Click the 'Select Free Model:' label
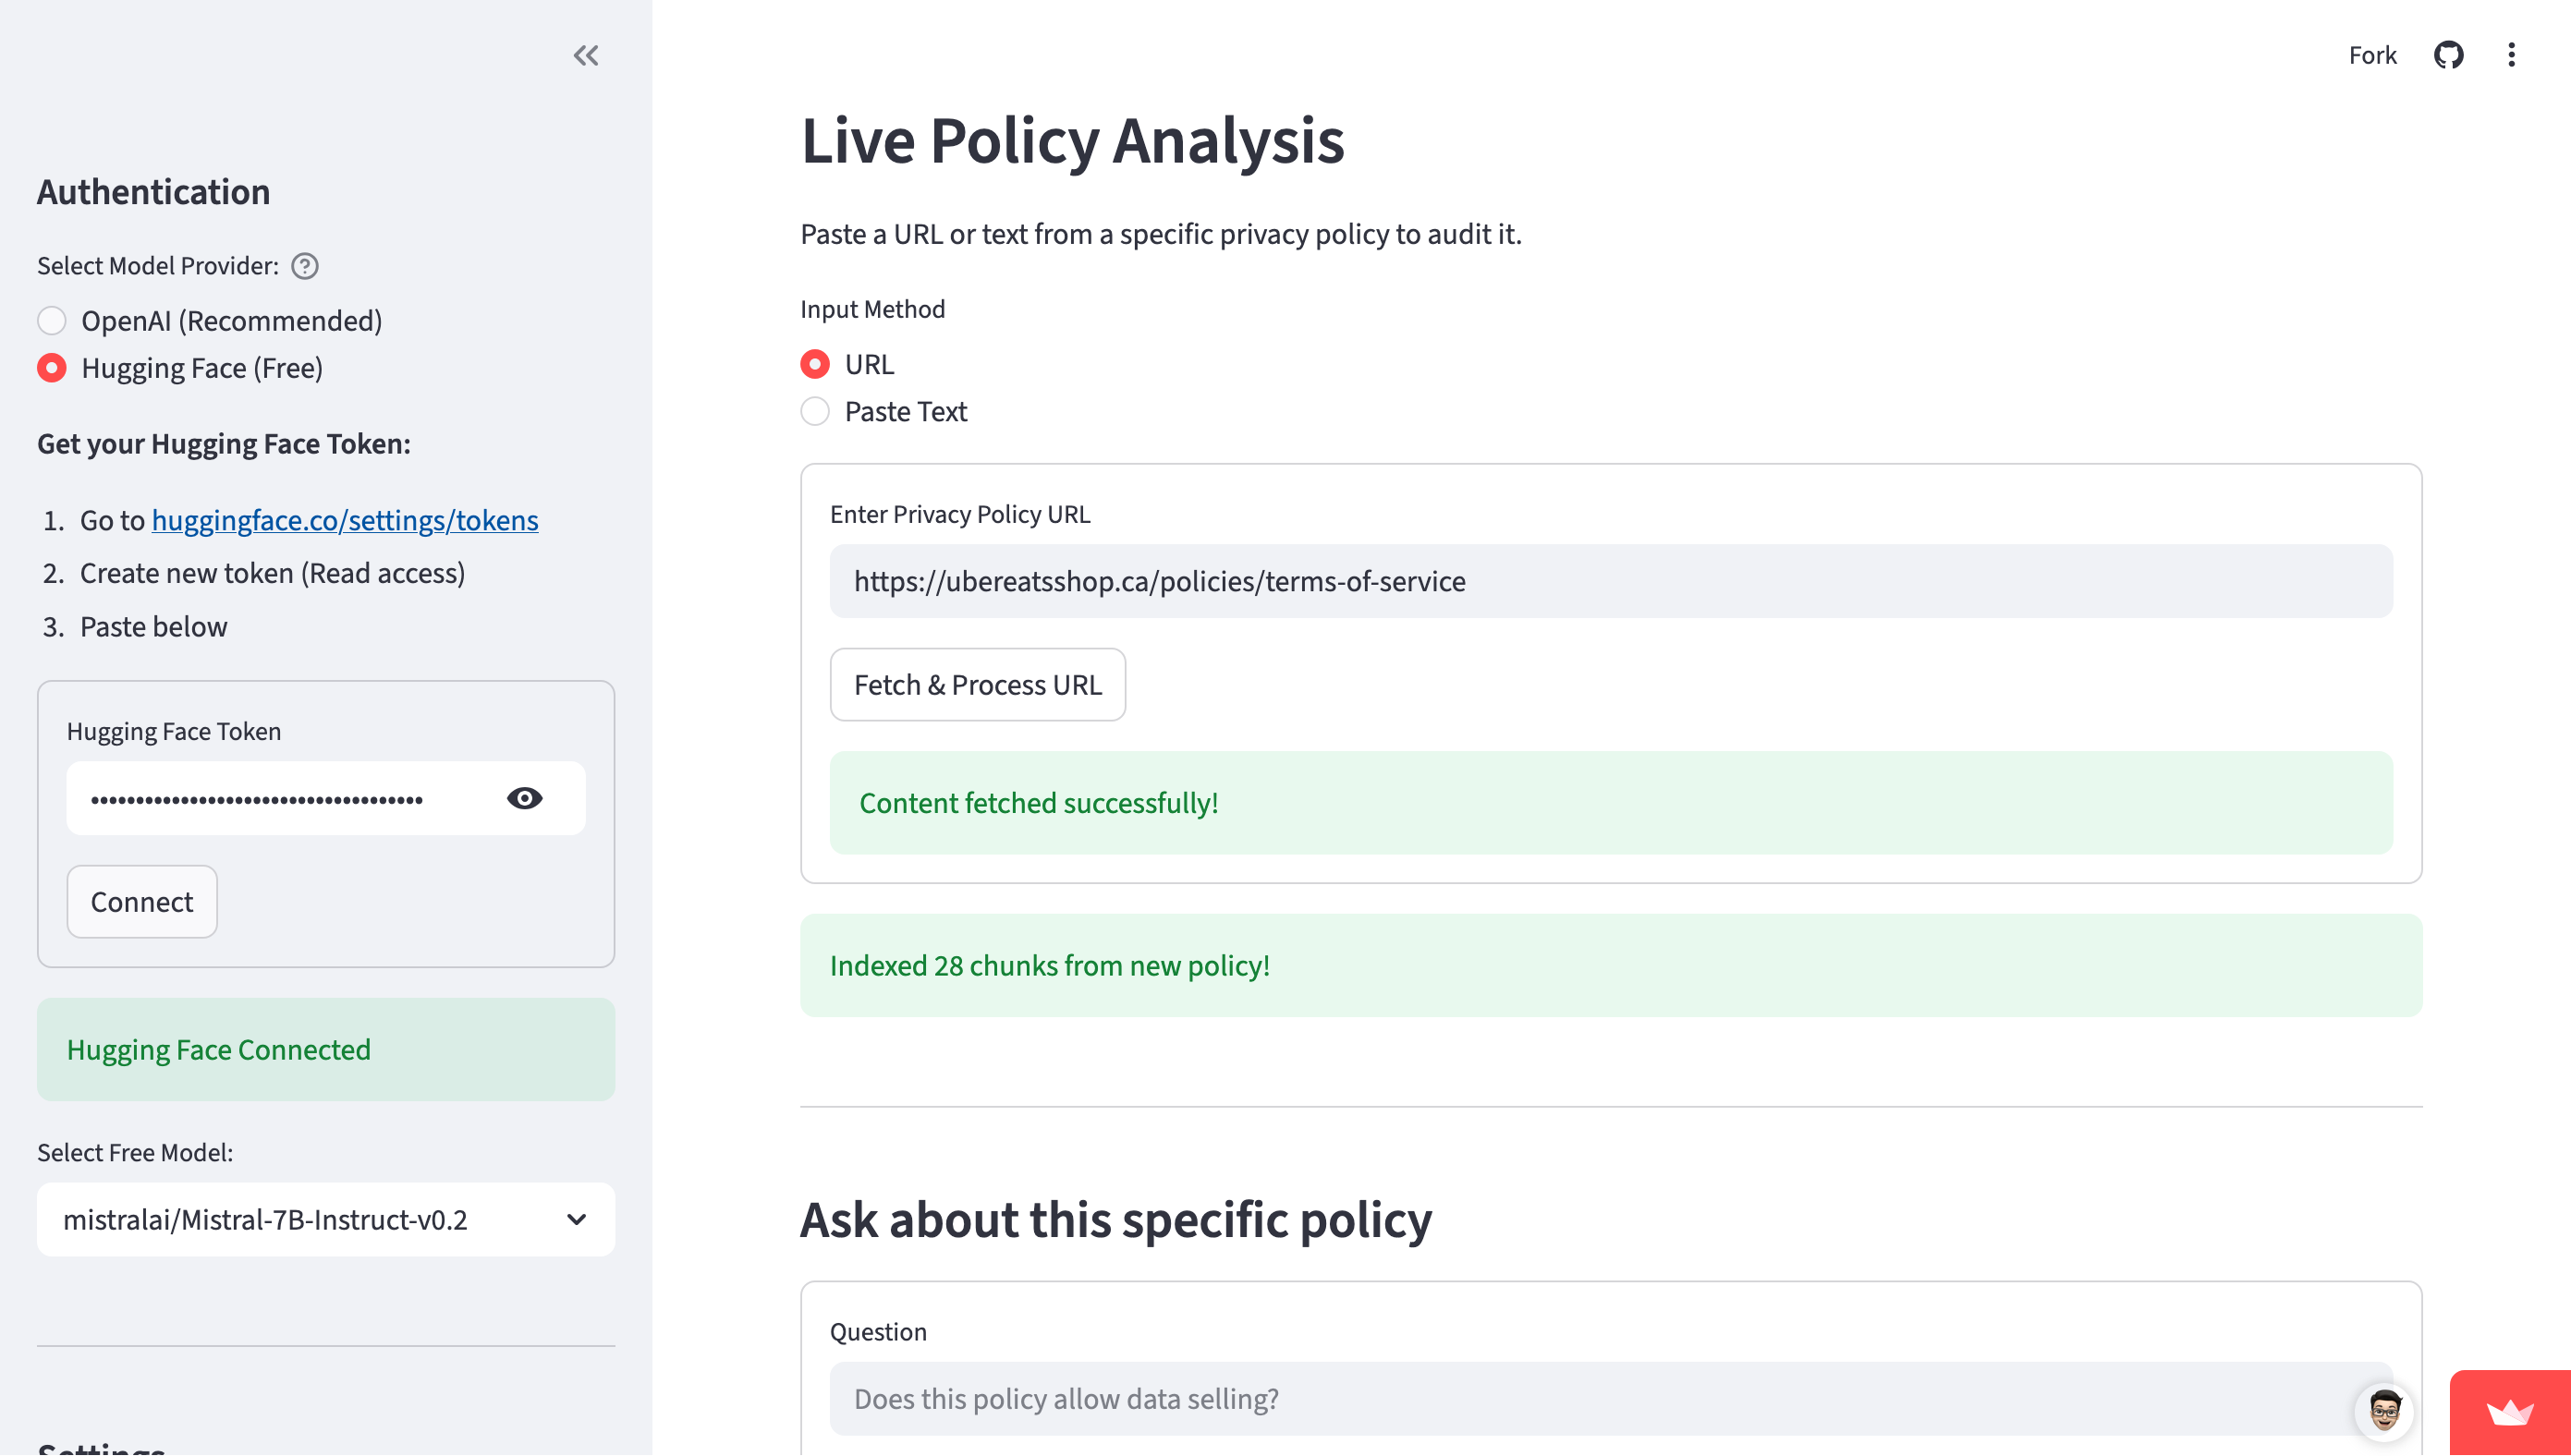2571x1456 pixels. click(135, 1153)
